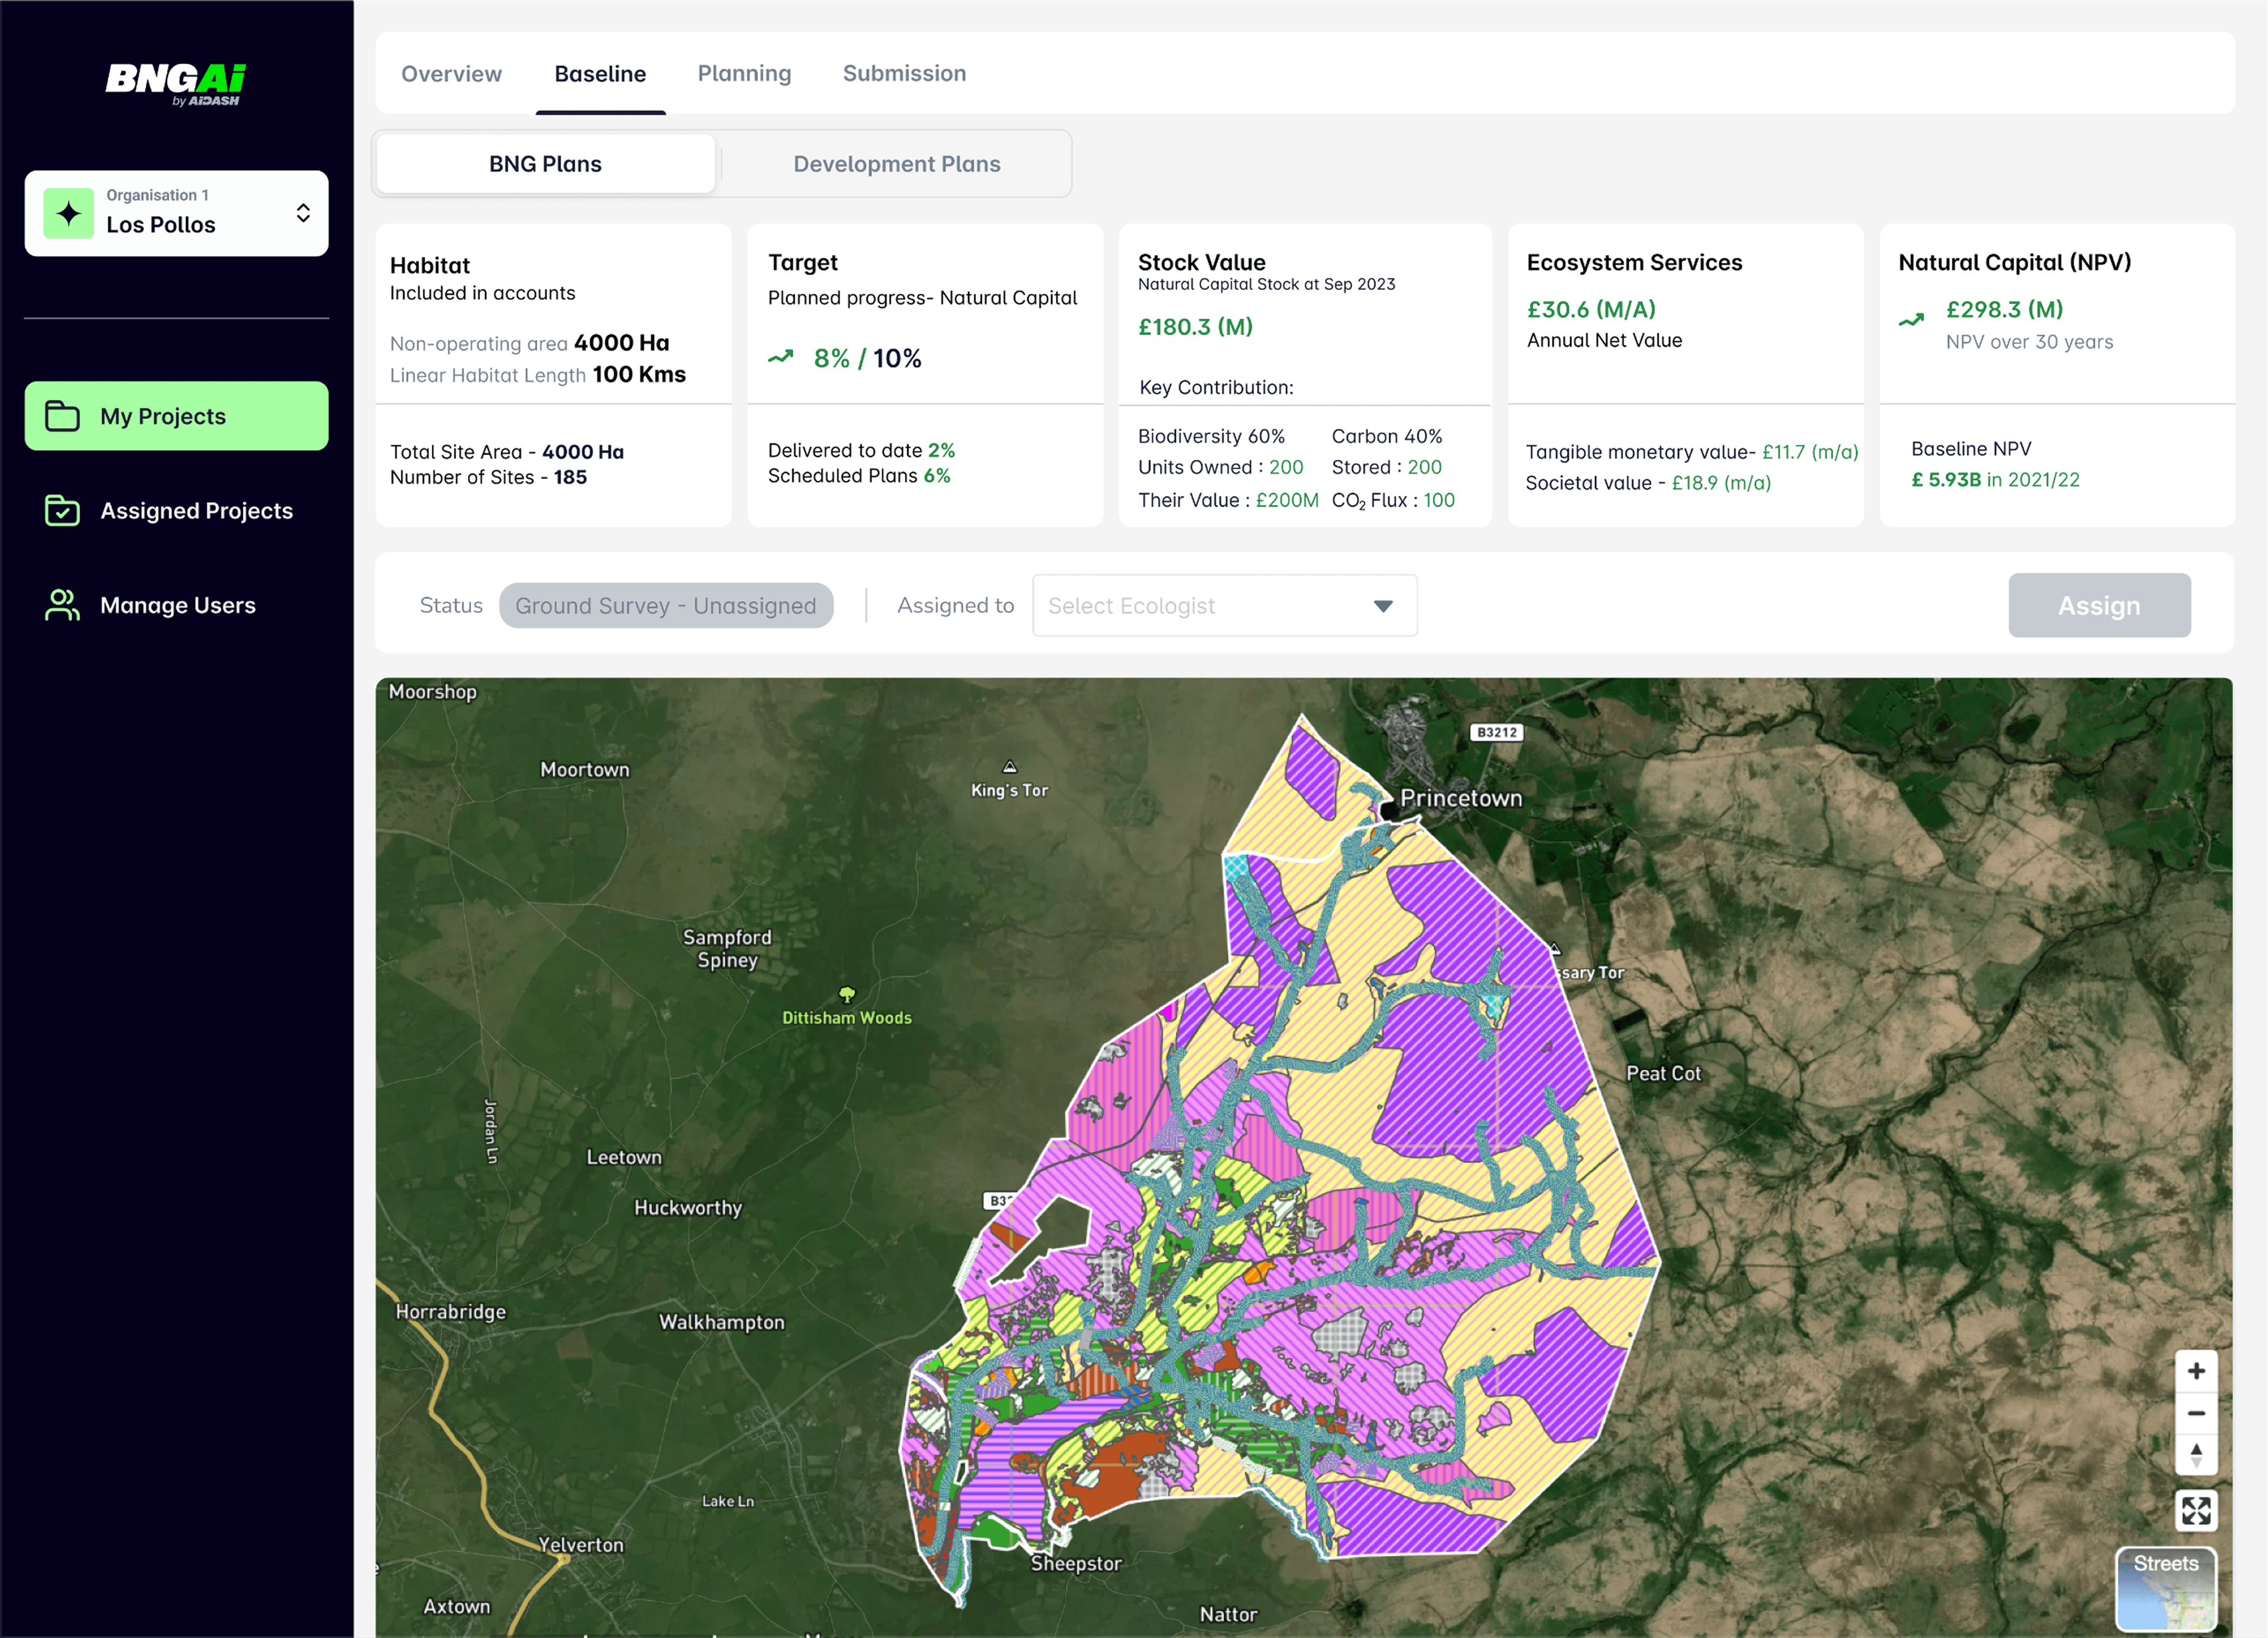Switch basemap to Streets style
This screenshot has width=2268, height=1638.
2166,1589
